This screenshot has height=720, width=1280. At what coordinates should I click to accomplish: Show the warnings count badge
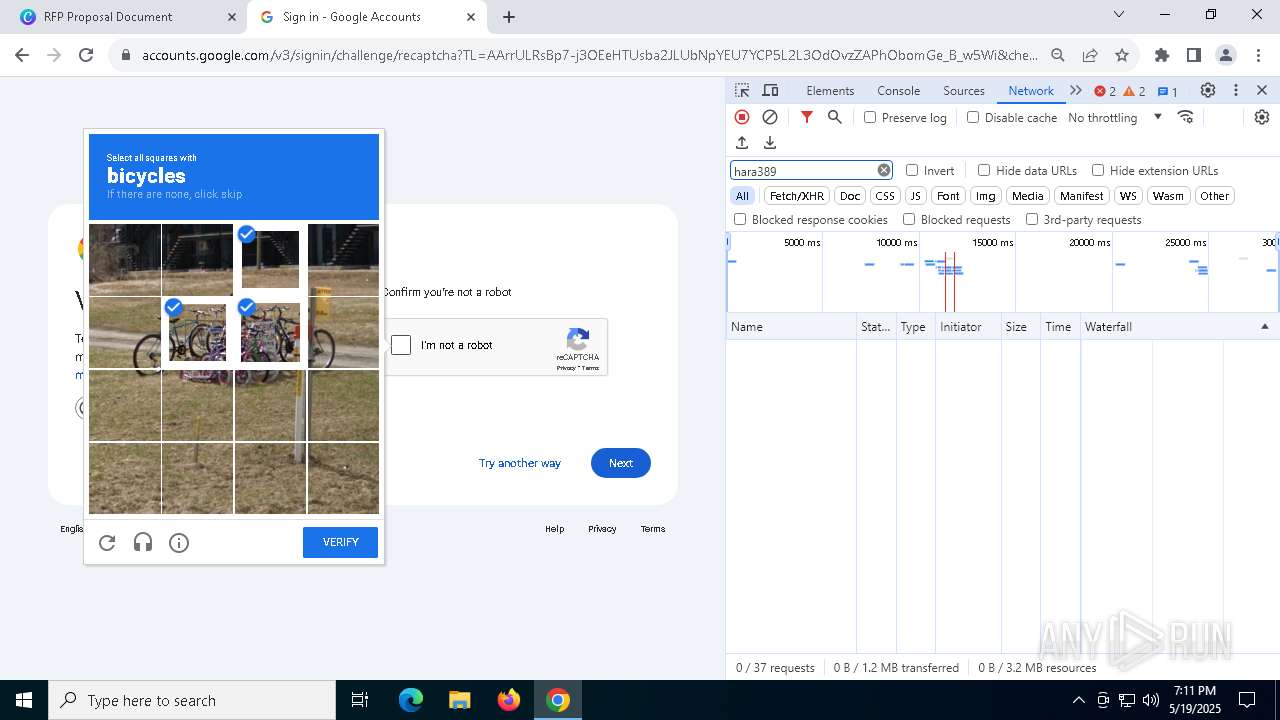[x=1135, y=91]
